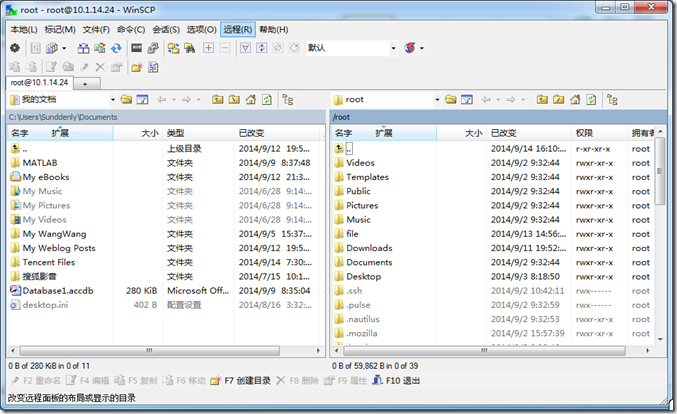This screenshot has height=414, width=677.
Task: Toggle directory tree in remote panel
Action: (x=612, y=100)
